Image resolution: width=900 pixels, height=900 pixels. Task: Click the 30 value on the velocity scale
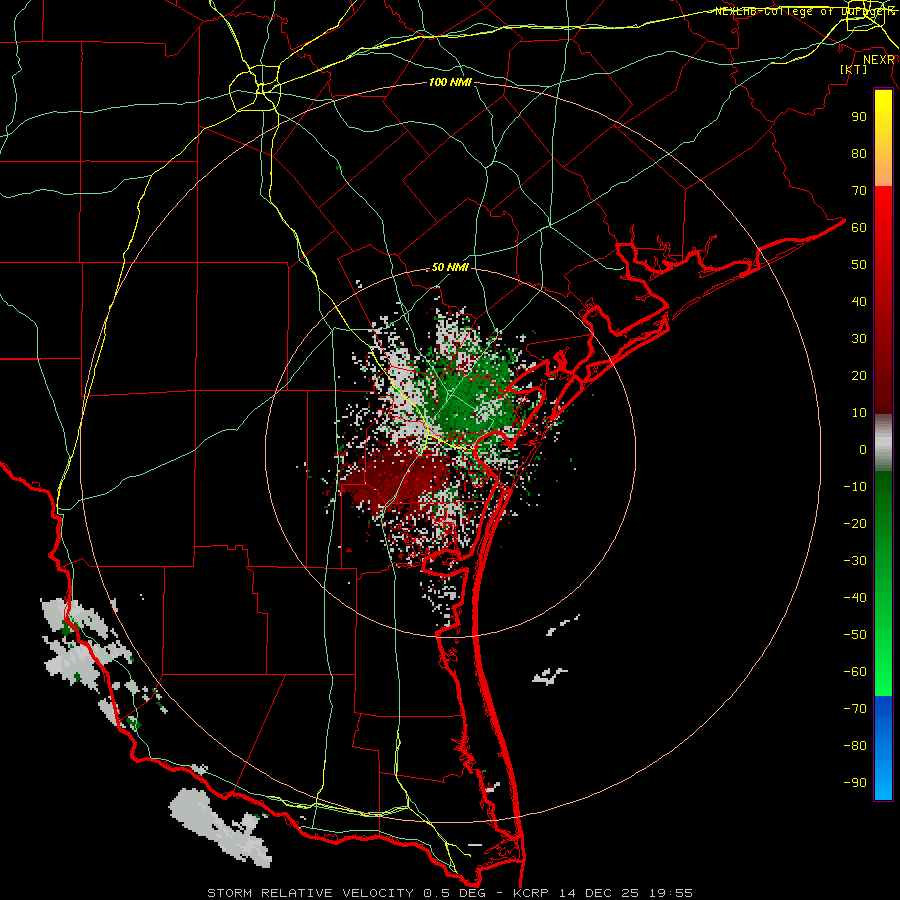point(859,339)
